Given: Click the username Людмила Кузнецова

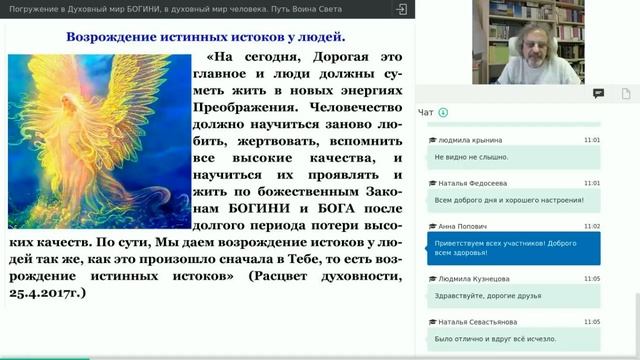Looking at the screenshot, I should click(474, 279).
